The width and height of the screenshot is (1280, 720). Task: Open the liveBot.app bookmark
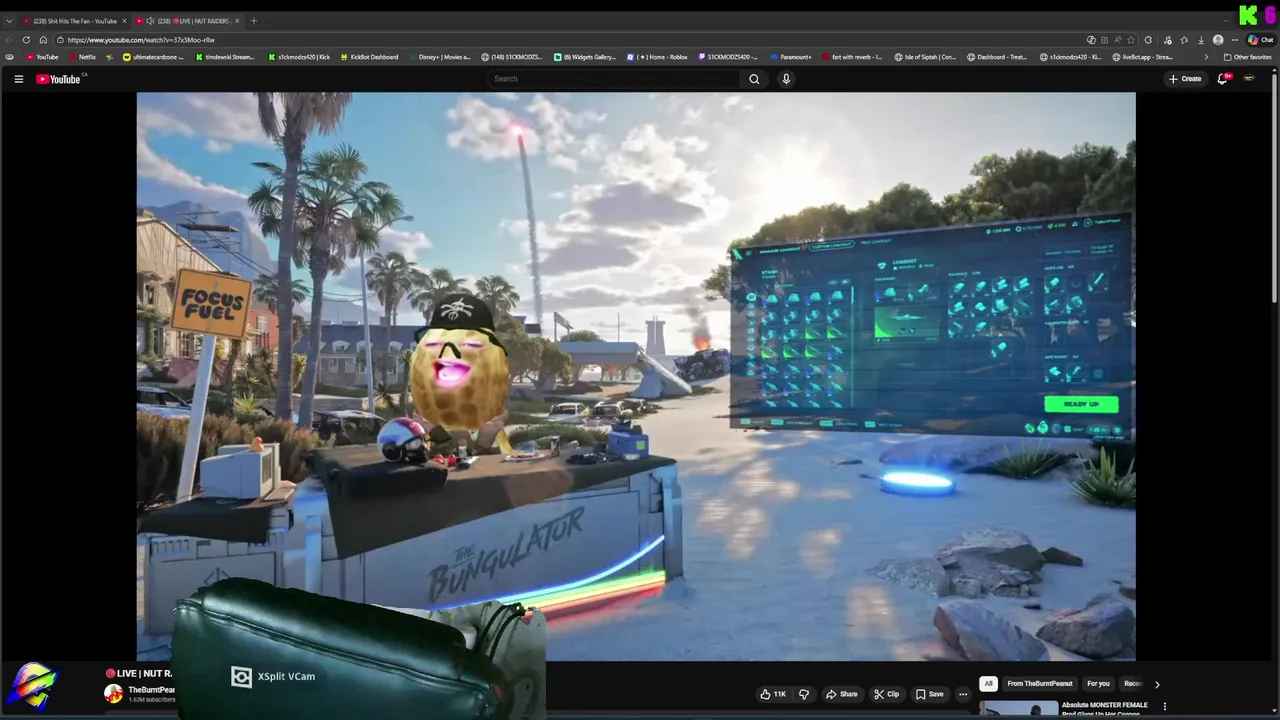[x=1142, y=57]
